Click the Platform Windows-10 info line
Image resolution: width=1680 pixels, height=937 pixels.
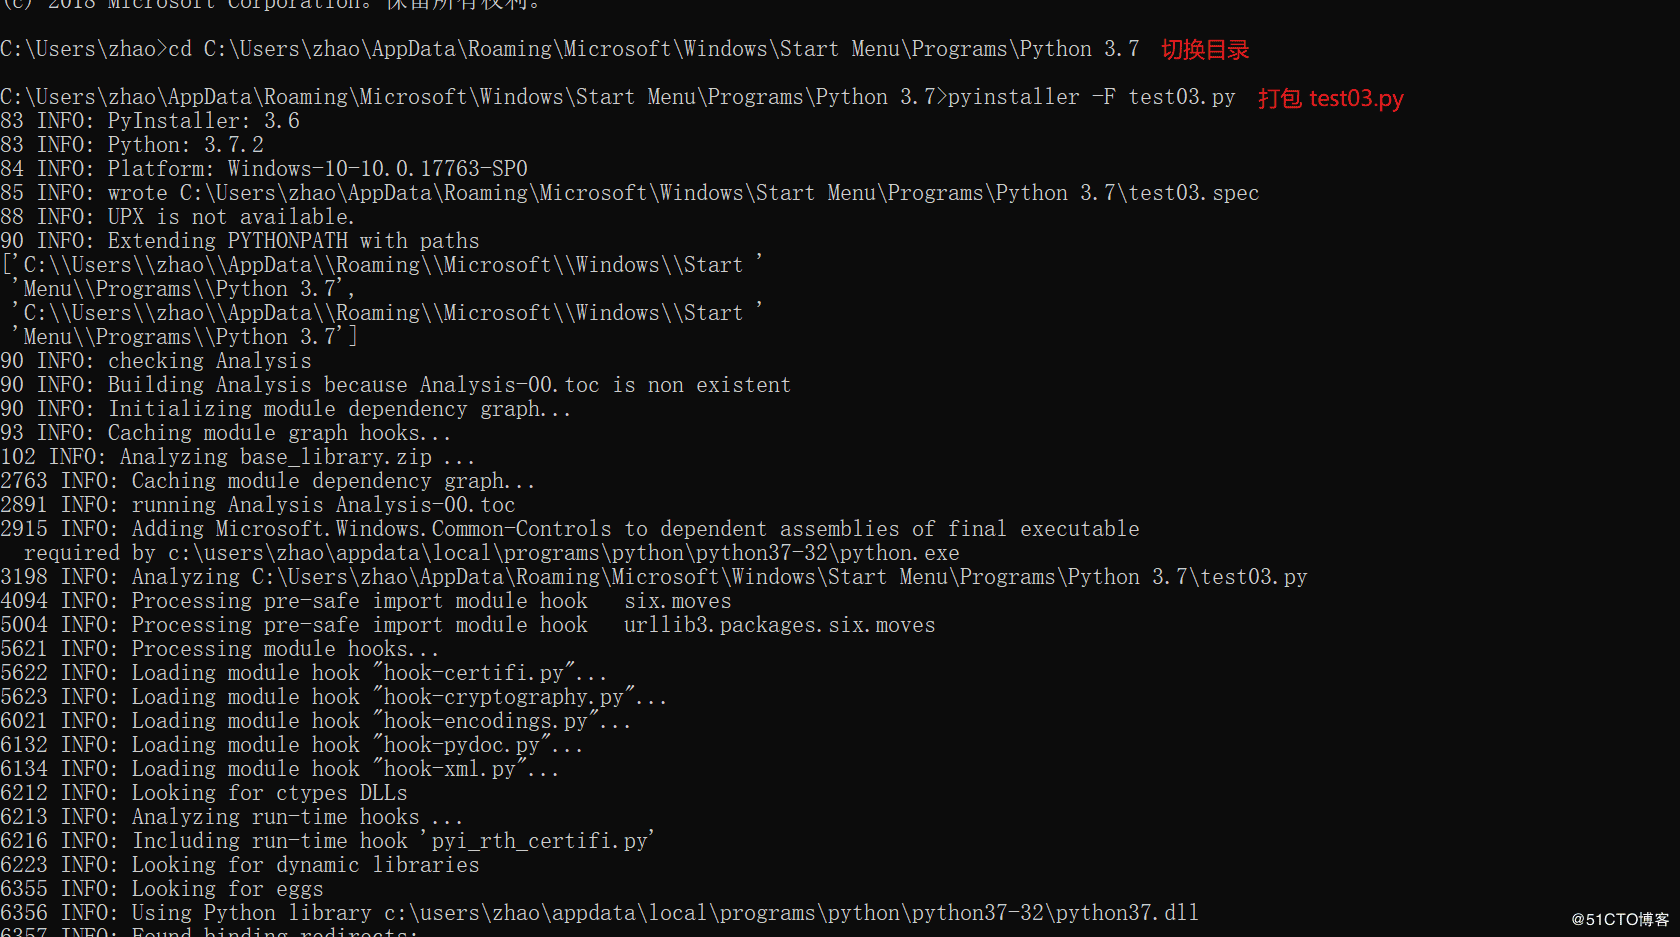coord(317,169)
